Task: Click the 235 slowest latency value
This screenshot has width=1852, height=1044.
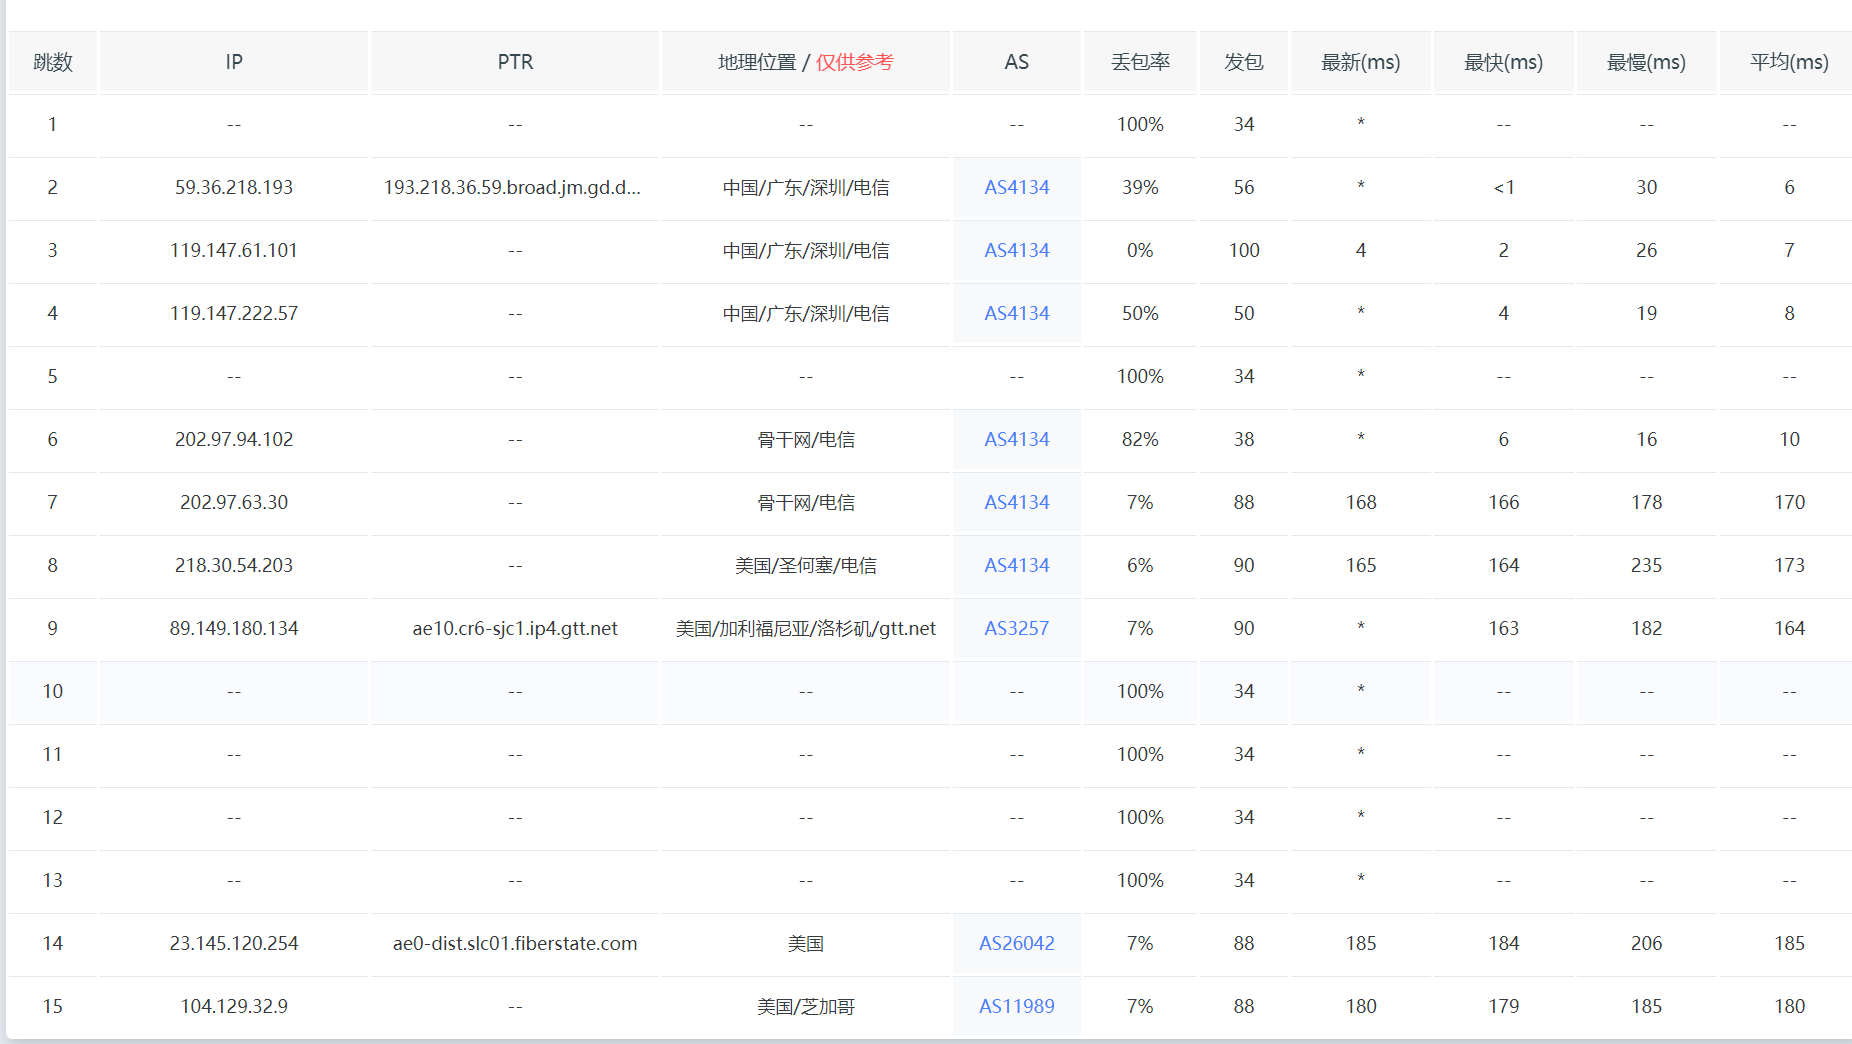Action: [x=1647, y=565]
